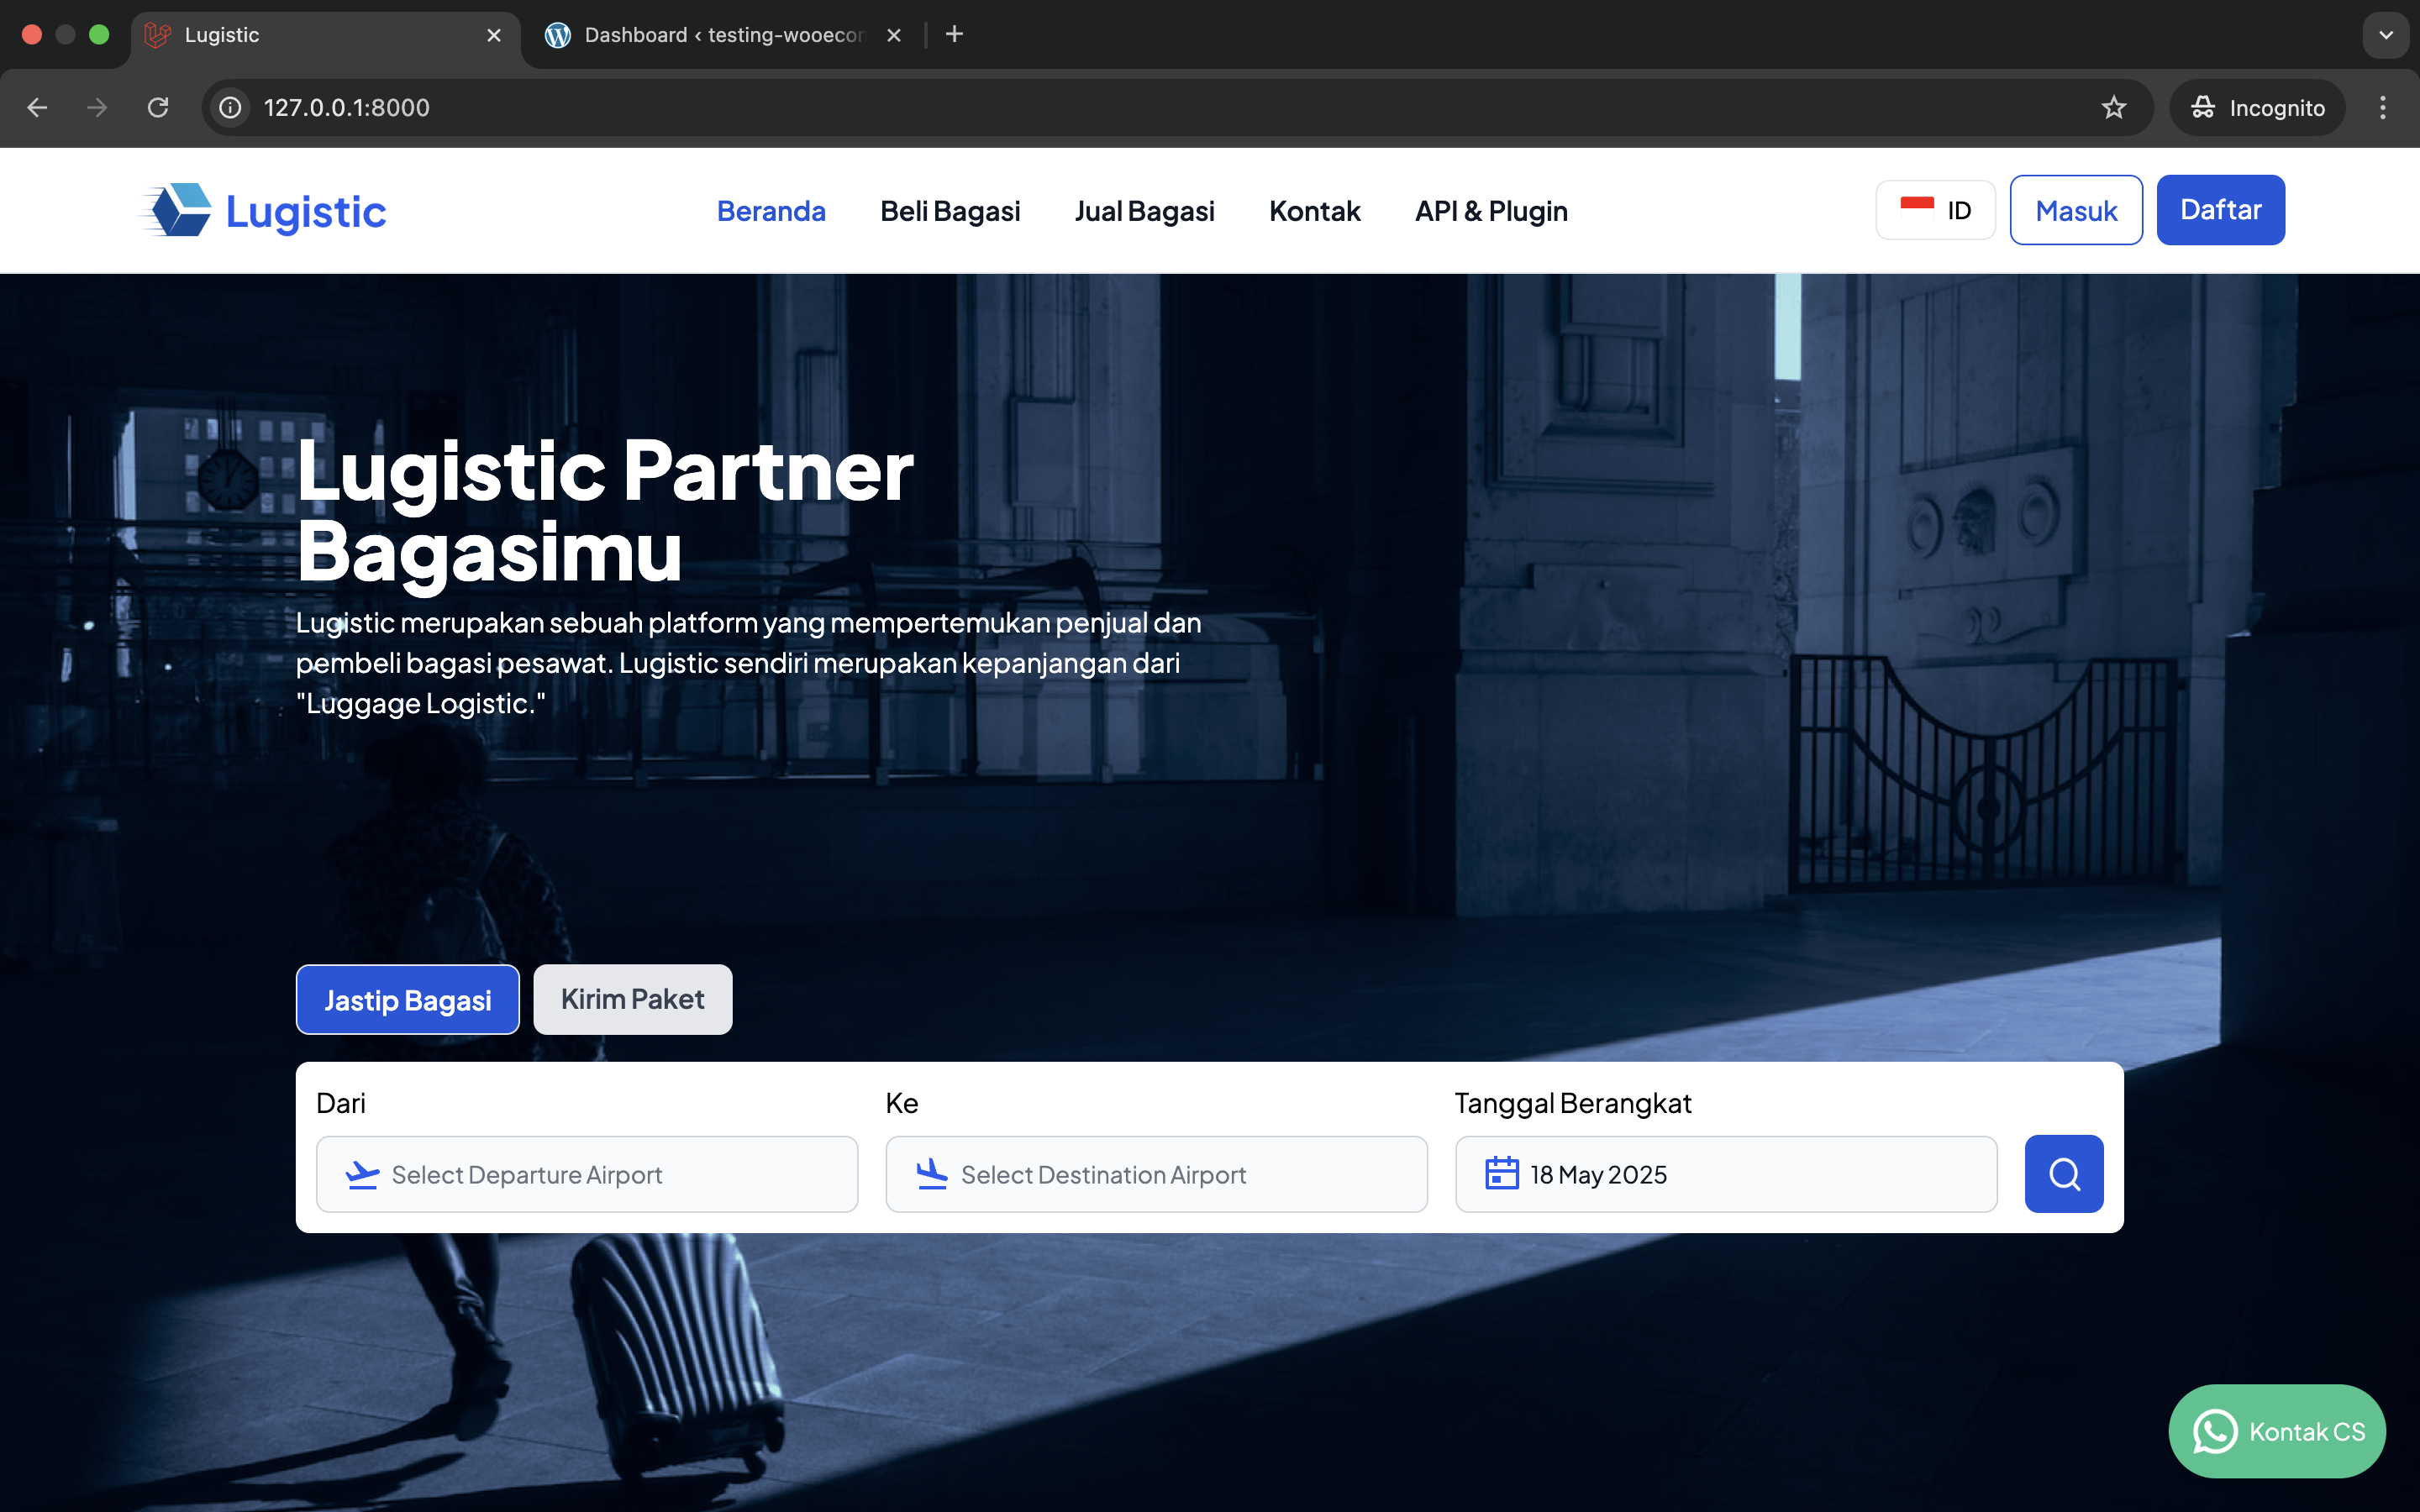The width and height of the screenshot is (2420, 1512).
Task: Click the Daftar register button
Action: point(2220,210)
